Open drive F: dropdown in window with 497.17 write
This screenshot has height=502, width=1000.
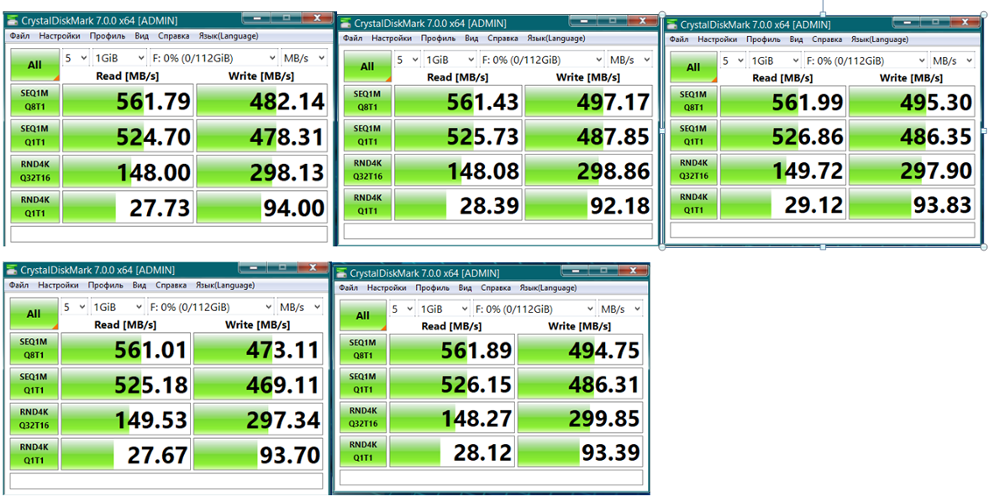pos(541,60)
